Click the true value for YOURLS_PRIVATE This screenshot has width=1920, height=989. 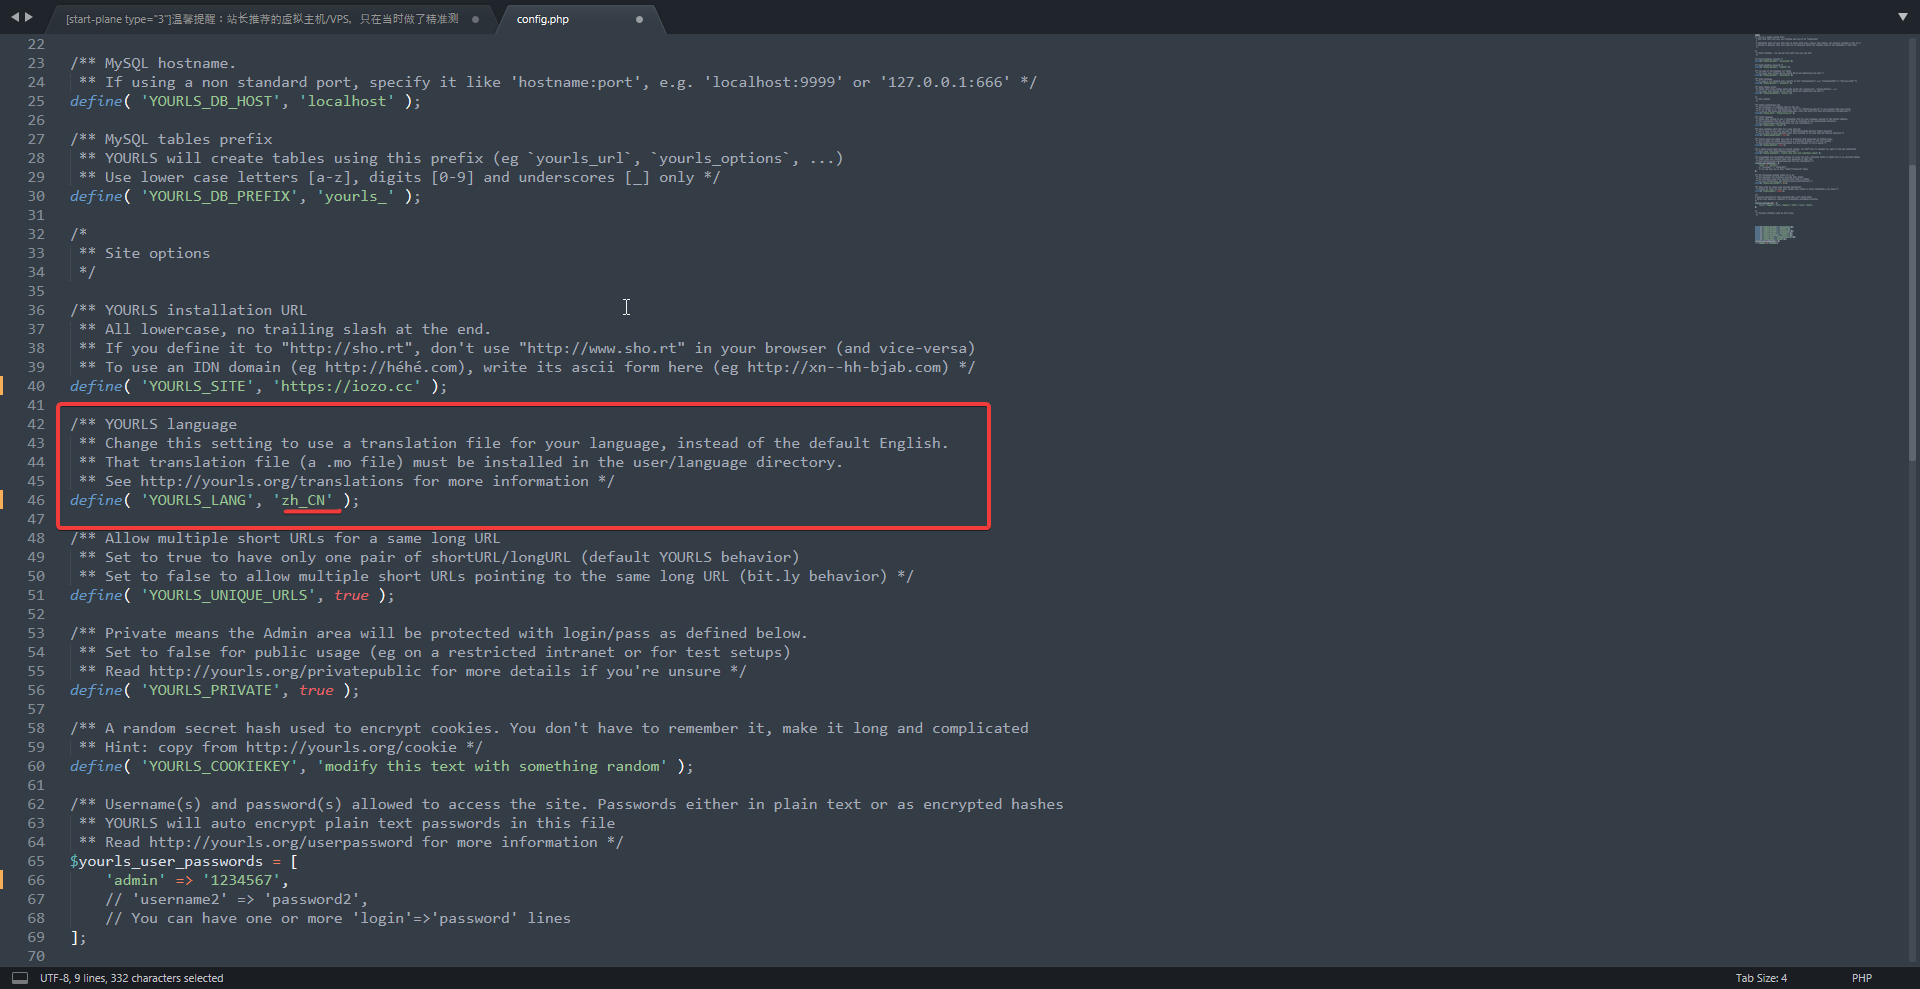[x=316, y=690]
